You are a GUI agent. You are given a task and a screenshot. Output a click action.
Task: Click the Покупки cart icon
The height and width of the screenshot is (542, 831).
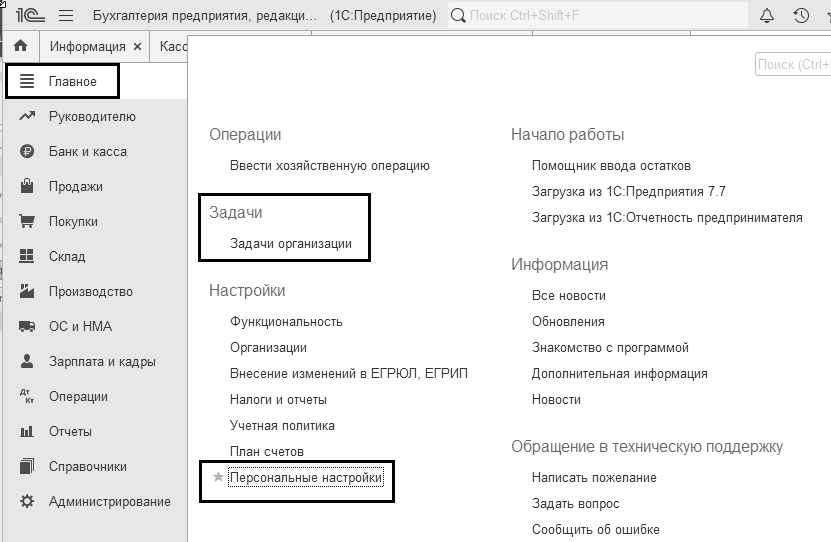(27, 221)
